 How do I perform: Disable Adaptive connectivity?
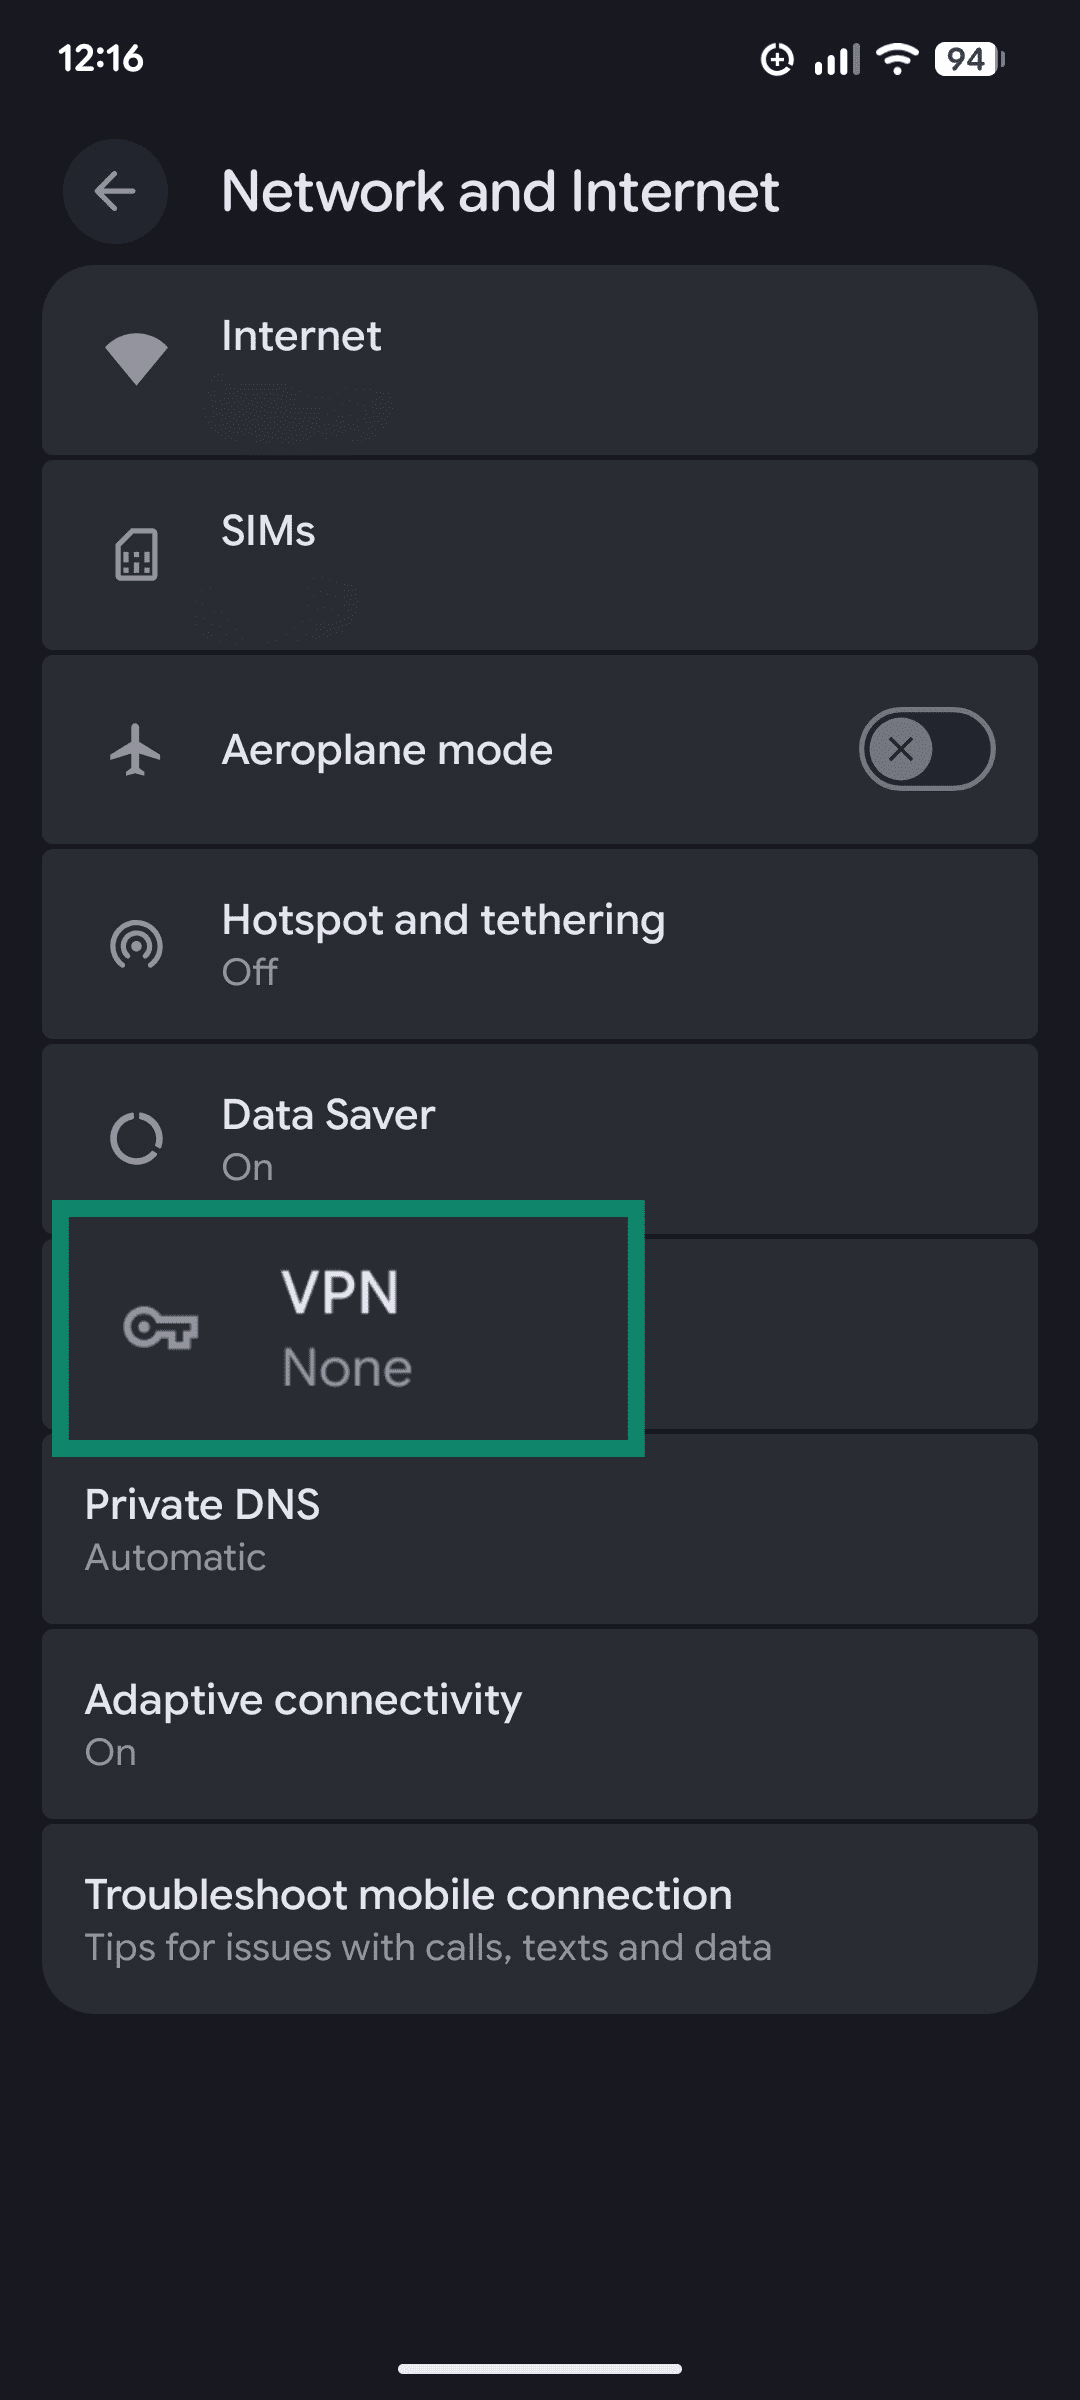(x=540, y=1722)
